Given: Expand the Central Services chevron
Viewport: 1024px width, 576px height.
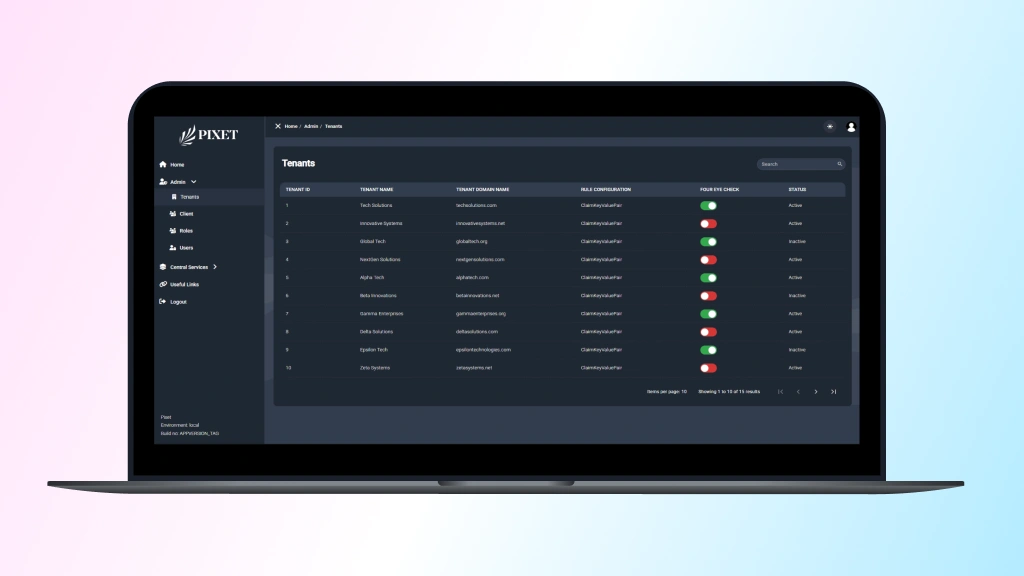Looking at the screenshot, I should click(x=215, y=267).
